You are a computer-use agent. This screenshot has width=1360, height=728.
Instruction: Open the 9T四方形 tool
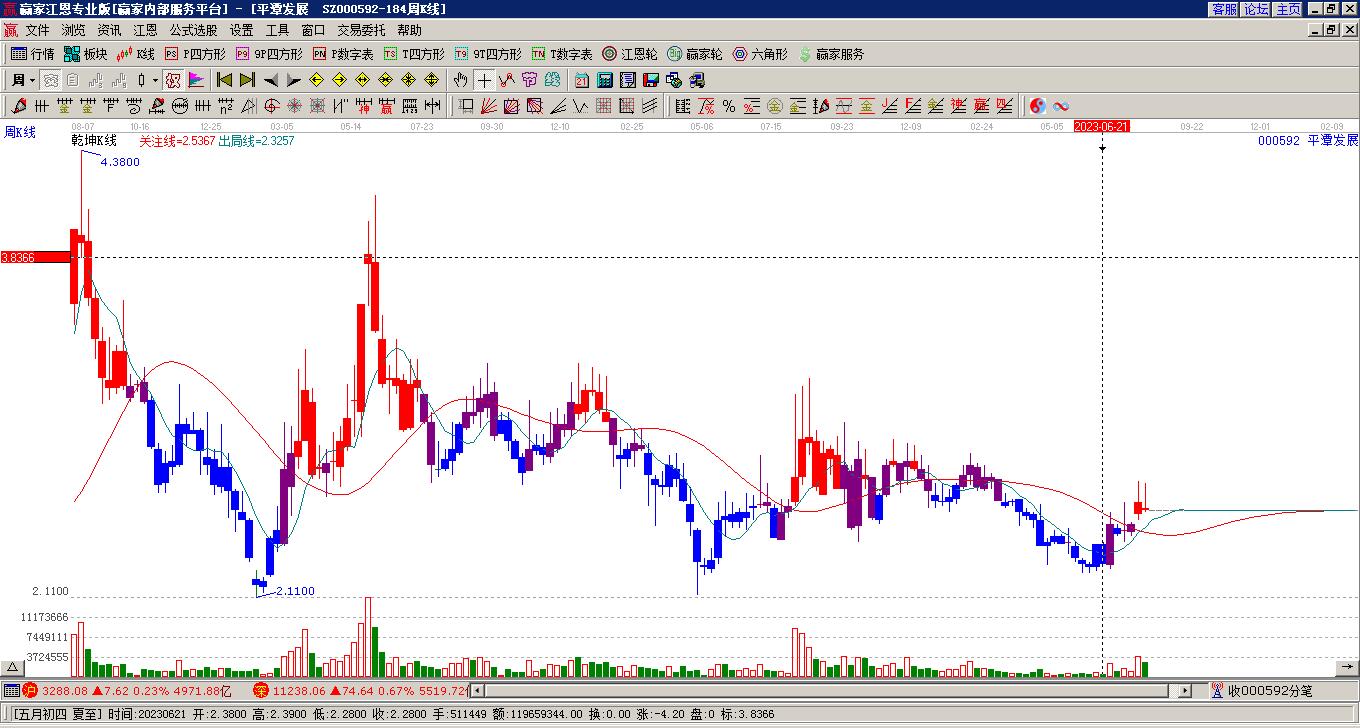click(487, 54)
